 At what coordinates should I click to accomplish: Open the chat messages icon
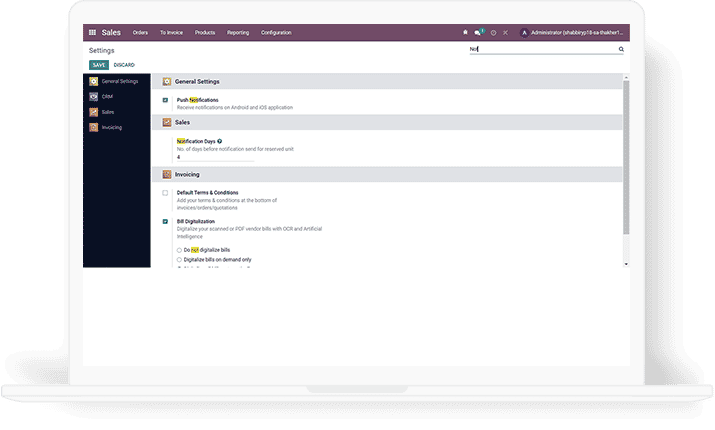479,32
